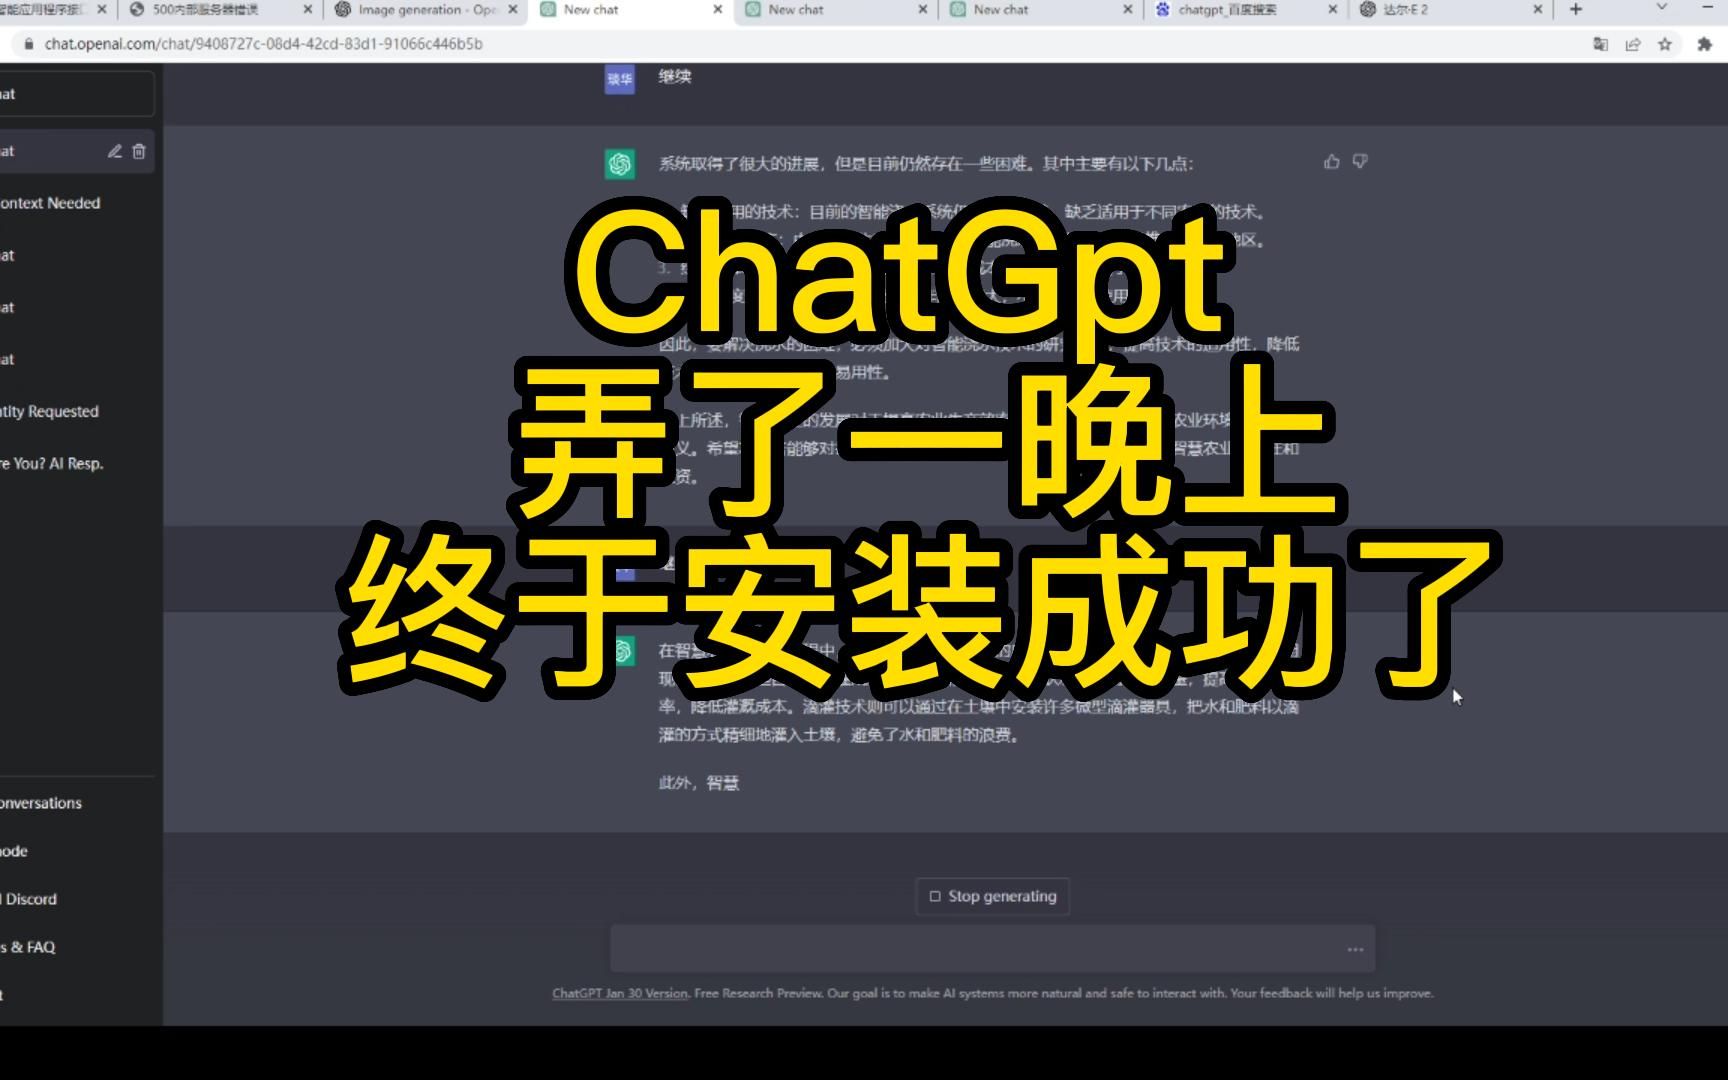
Task: Rename the active chat with the pencil icon
Action: click(x=113, y=151)
